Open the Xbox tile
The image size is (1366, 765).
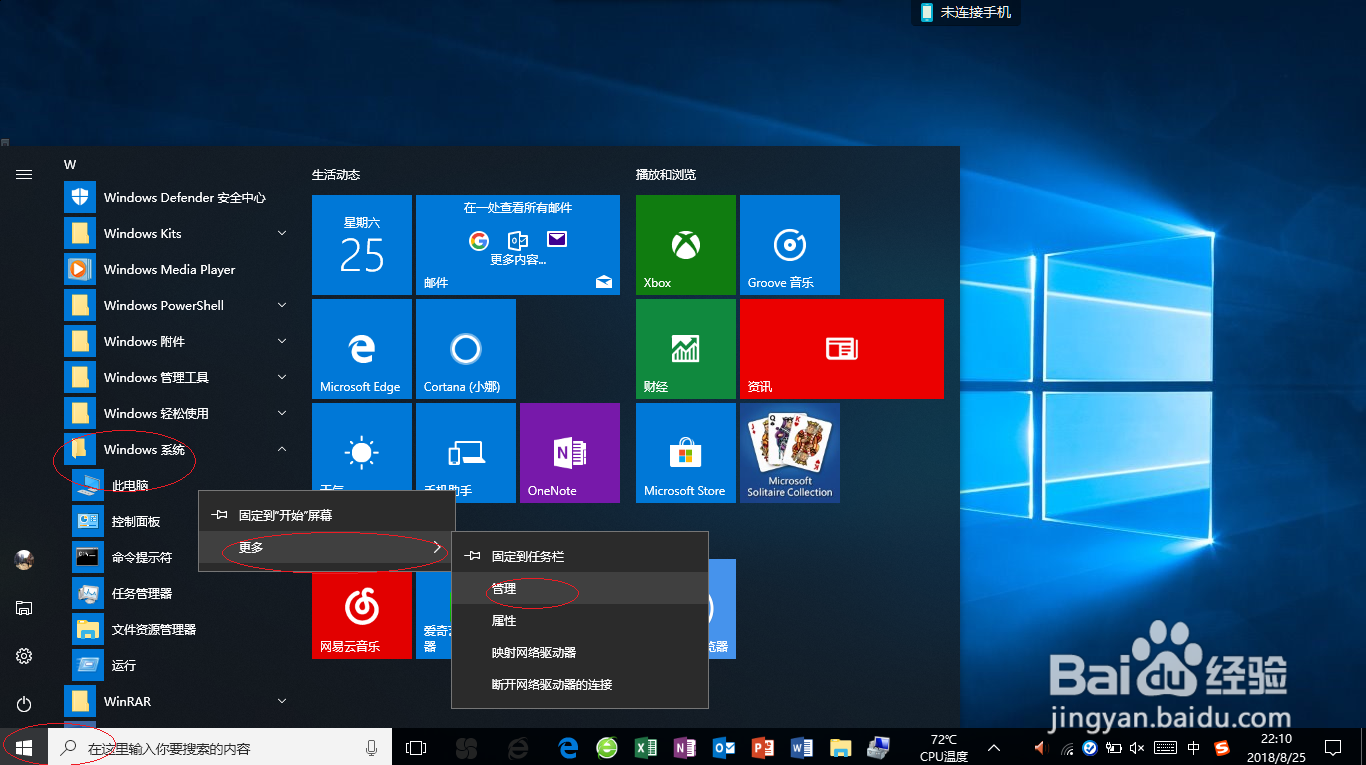click(686, 245)
